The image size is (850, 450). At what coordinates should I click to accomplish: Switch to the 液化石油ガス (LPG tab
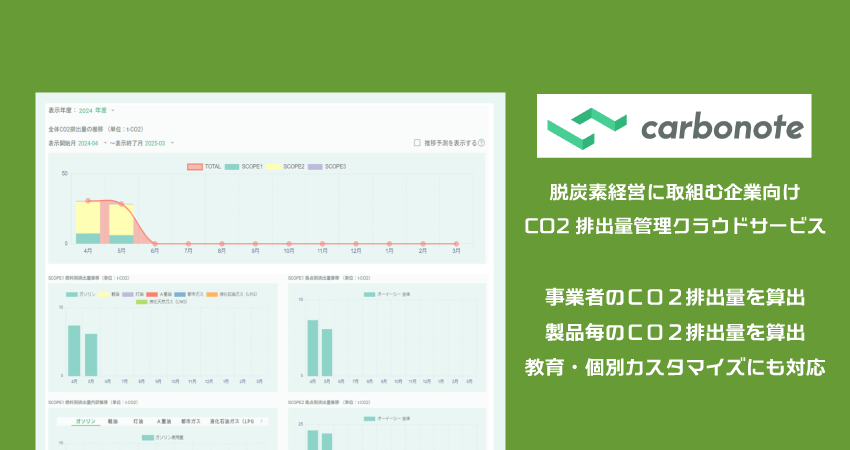click(x=232, y=421)
